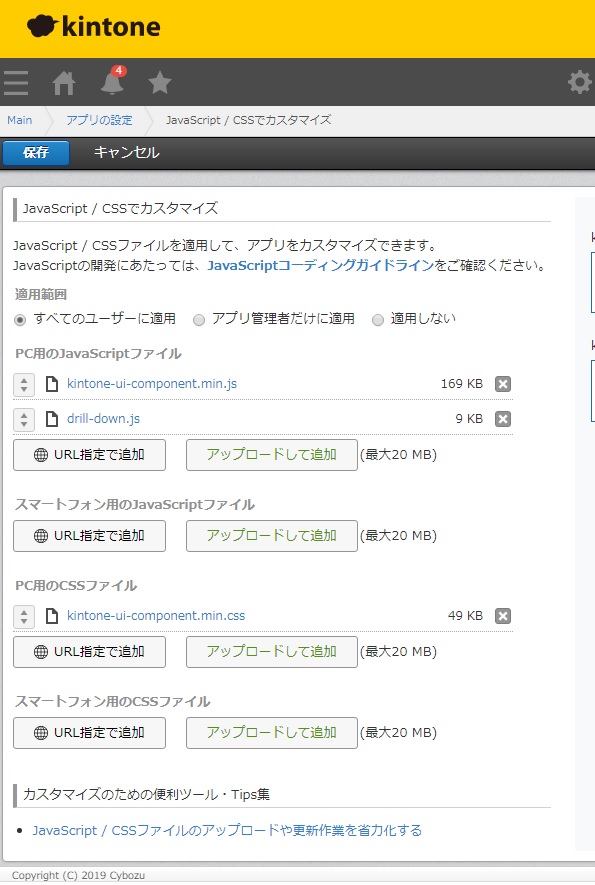Click スマートフォン用のJavaScriptファイル heading
Image resolution: width=595 pixels, height=885 pixels.
(x=134, y=505)
